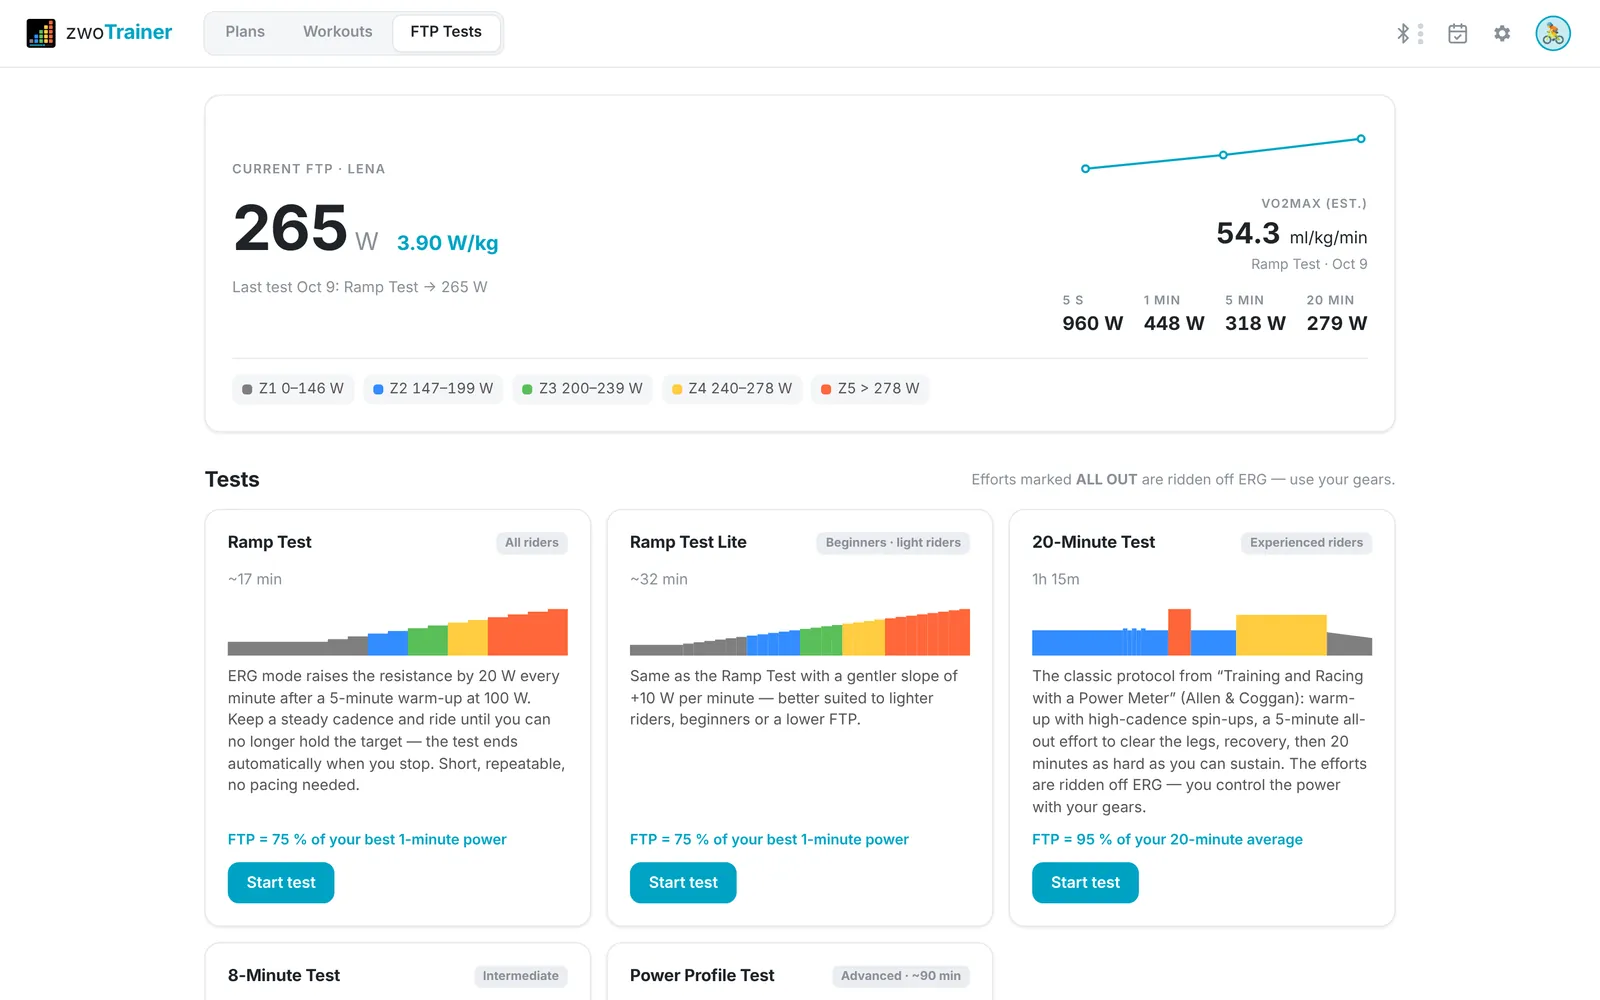Click the first point on FTP trend line

[1086, 169]
